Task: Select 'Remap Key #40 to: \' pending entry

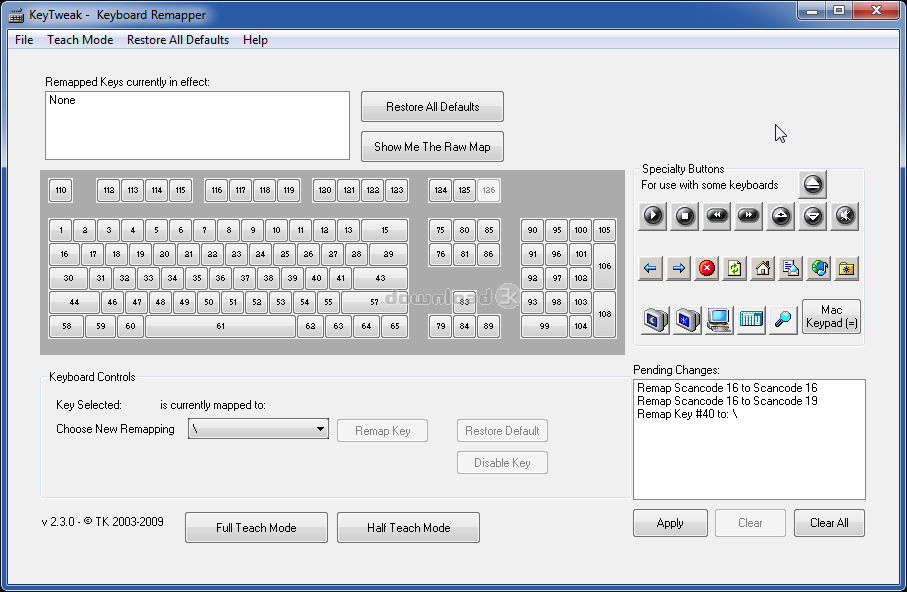Action: pyautogui.click(x=687, y=414)
